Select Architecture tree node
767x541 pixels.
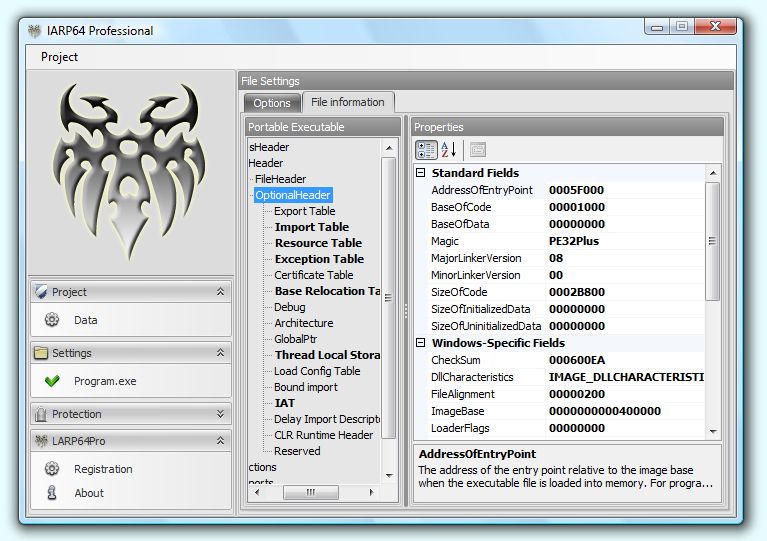click(x=303, y=323)
